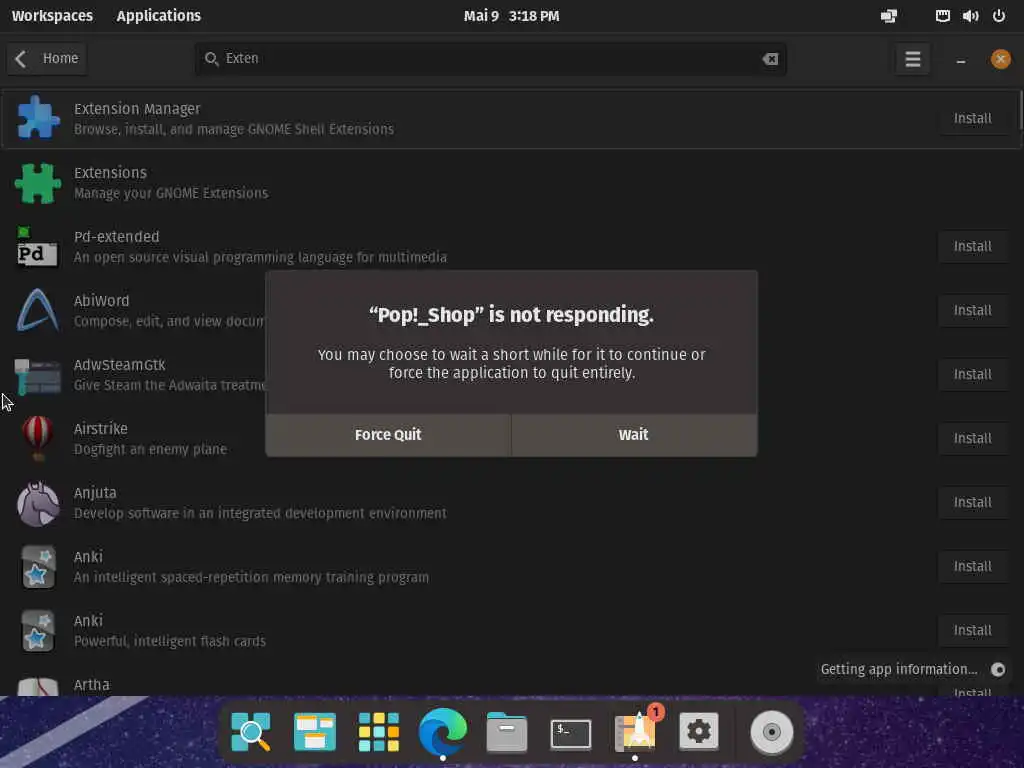
Task: Click the Extension Manager puzzle icon
Action: point(38,118)
